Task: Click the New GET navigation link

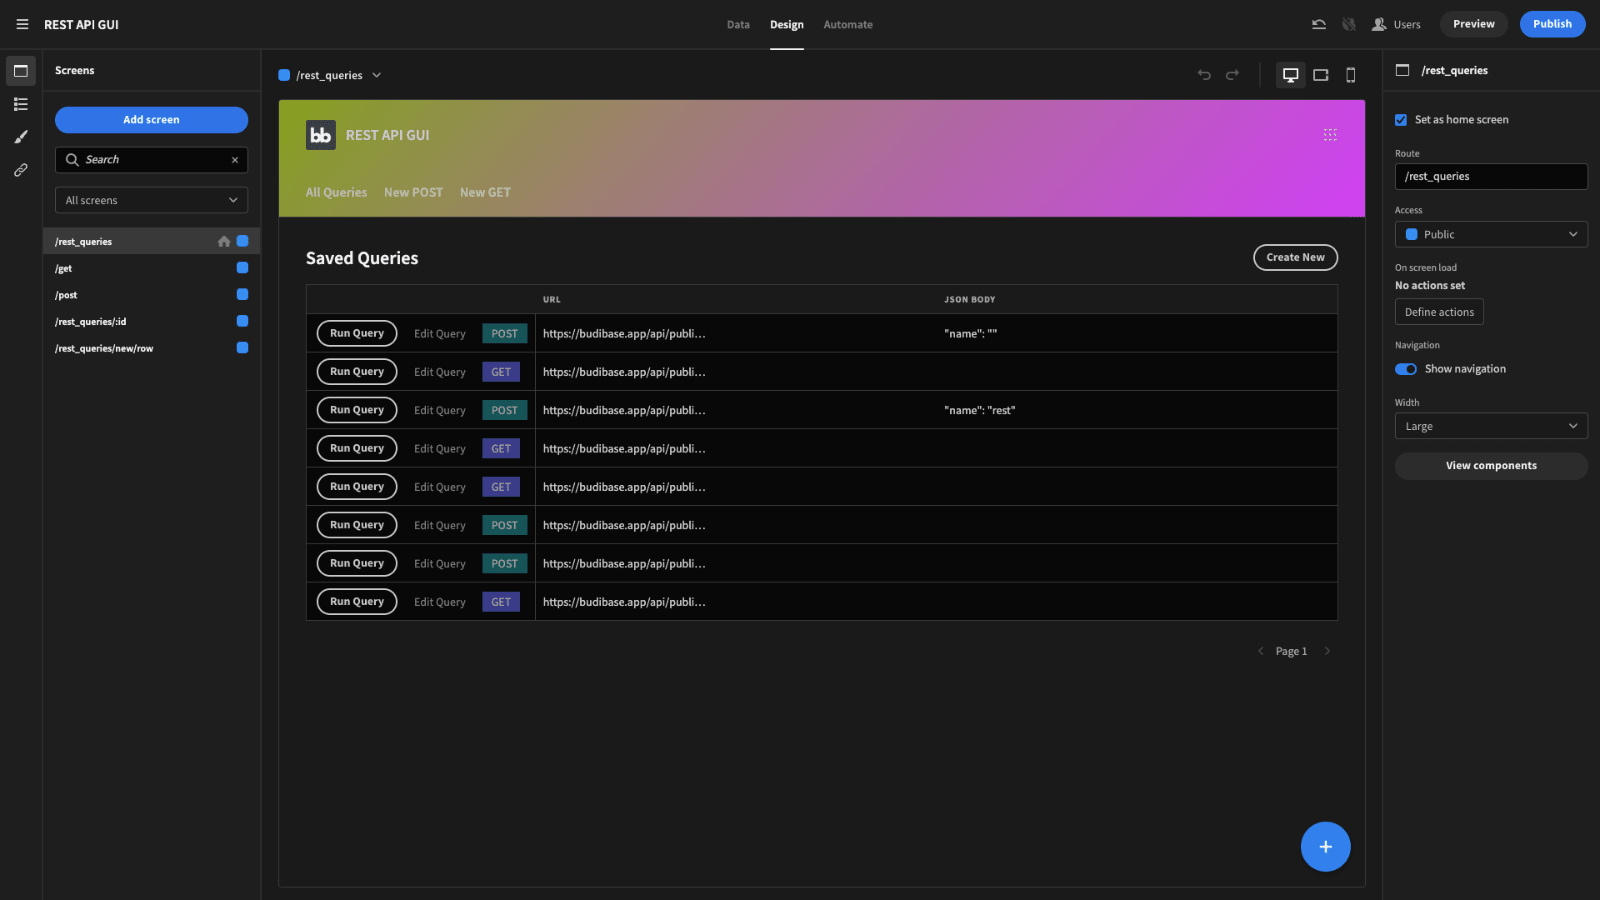Action: pos(485,193)
